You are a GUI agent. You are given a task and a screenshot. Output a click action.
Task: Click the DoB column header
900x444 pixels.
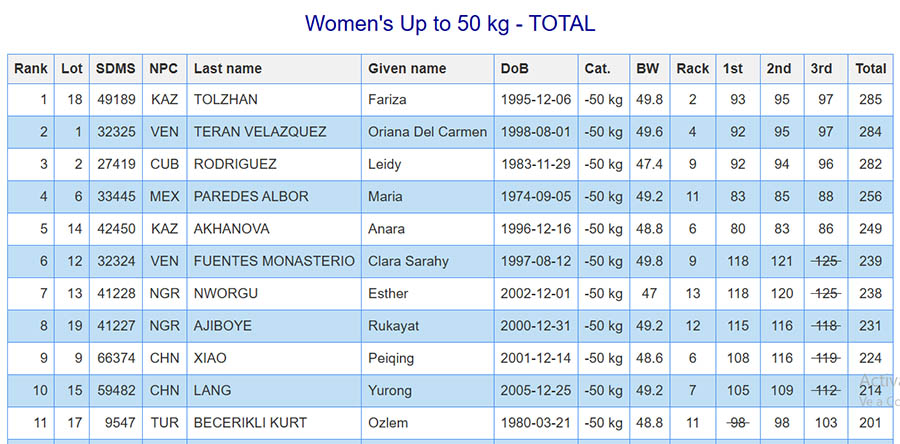515,69
